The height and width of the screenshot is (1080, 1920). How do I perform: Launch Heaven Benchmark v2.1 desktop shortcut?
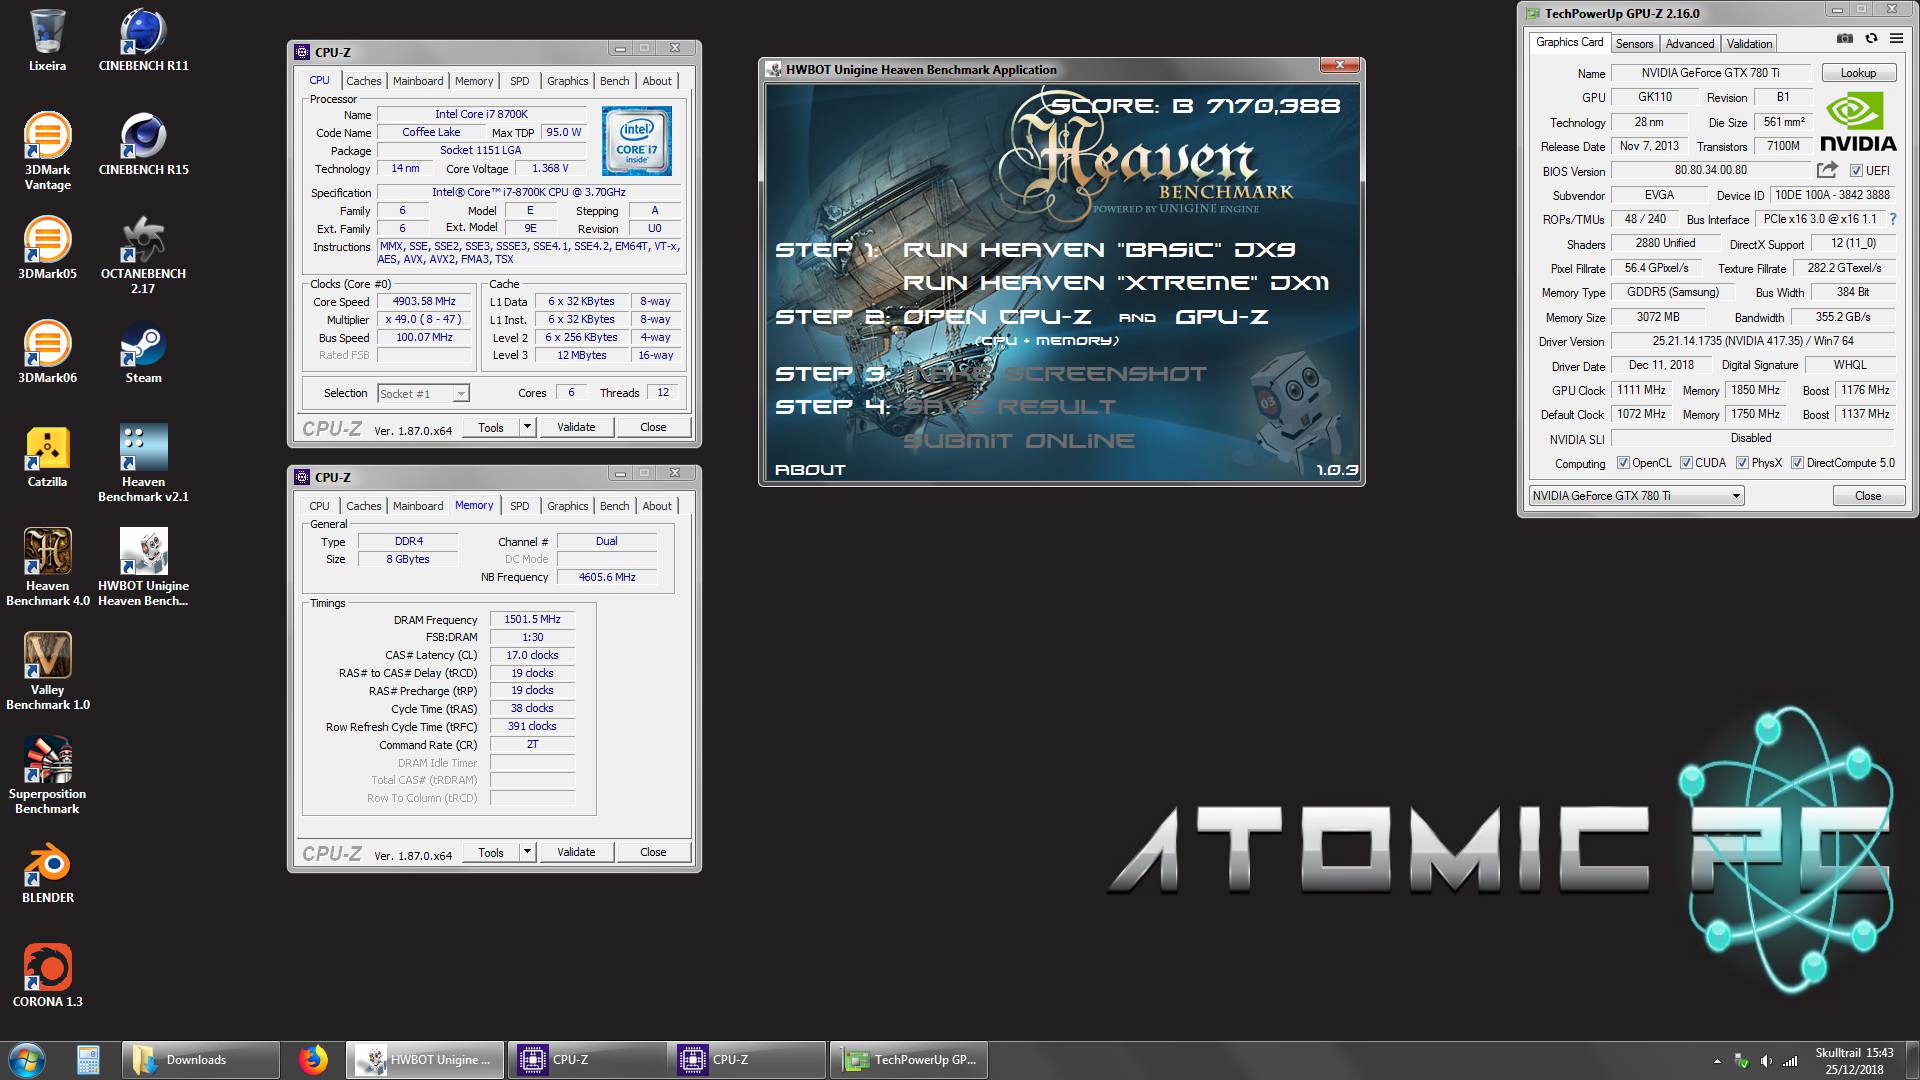click(x=143, y=463)
